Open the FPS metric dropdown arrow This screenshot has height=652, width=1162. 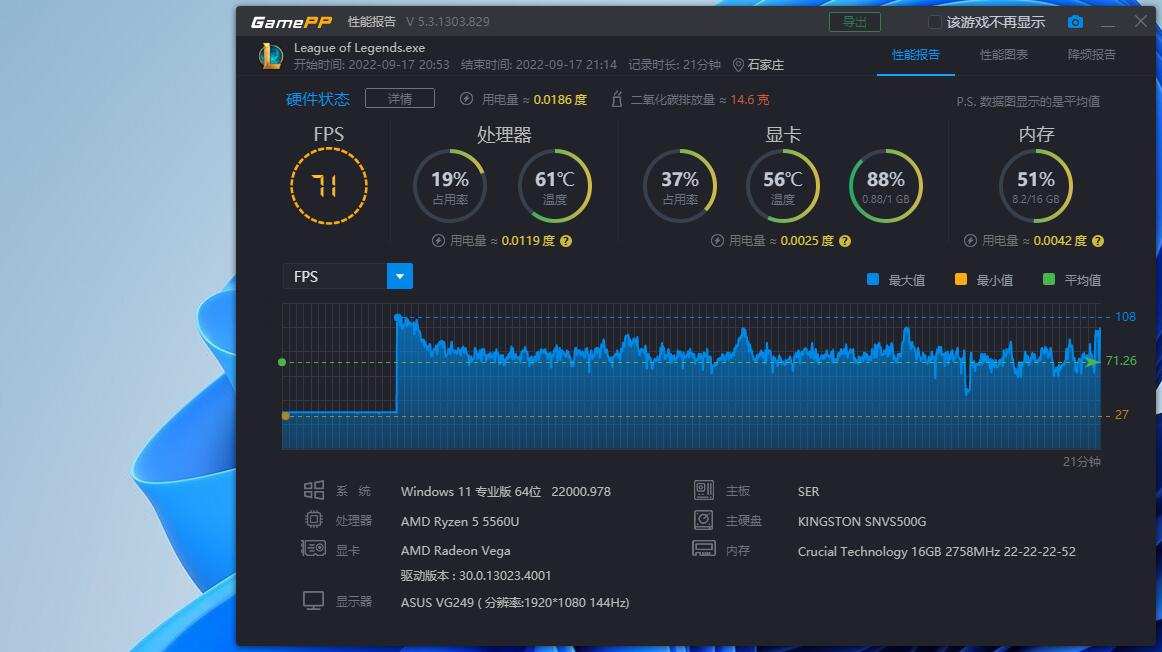[x=399, y=276]
